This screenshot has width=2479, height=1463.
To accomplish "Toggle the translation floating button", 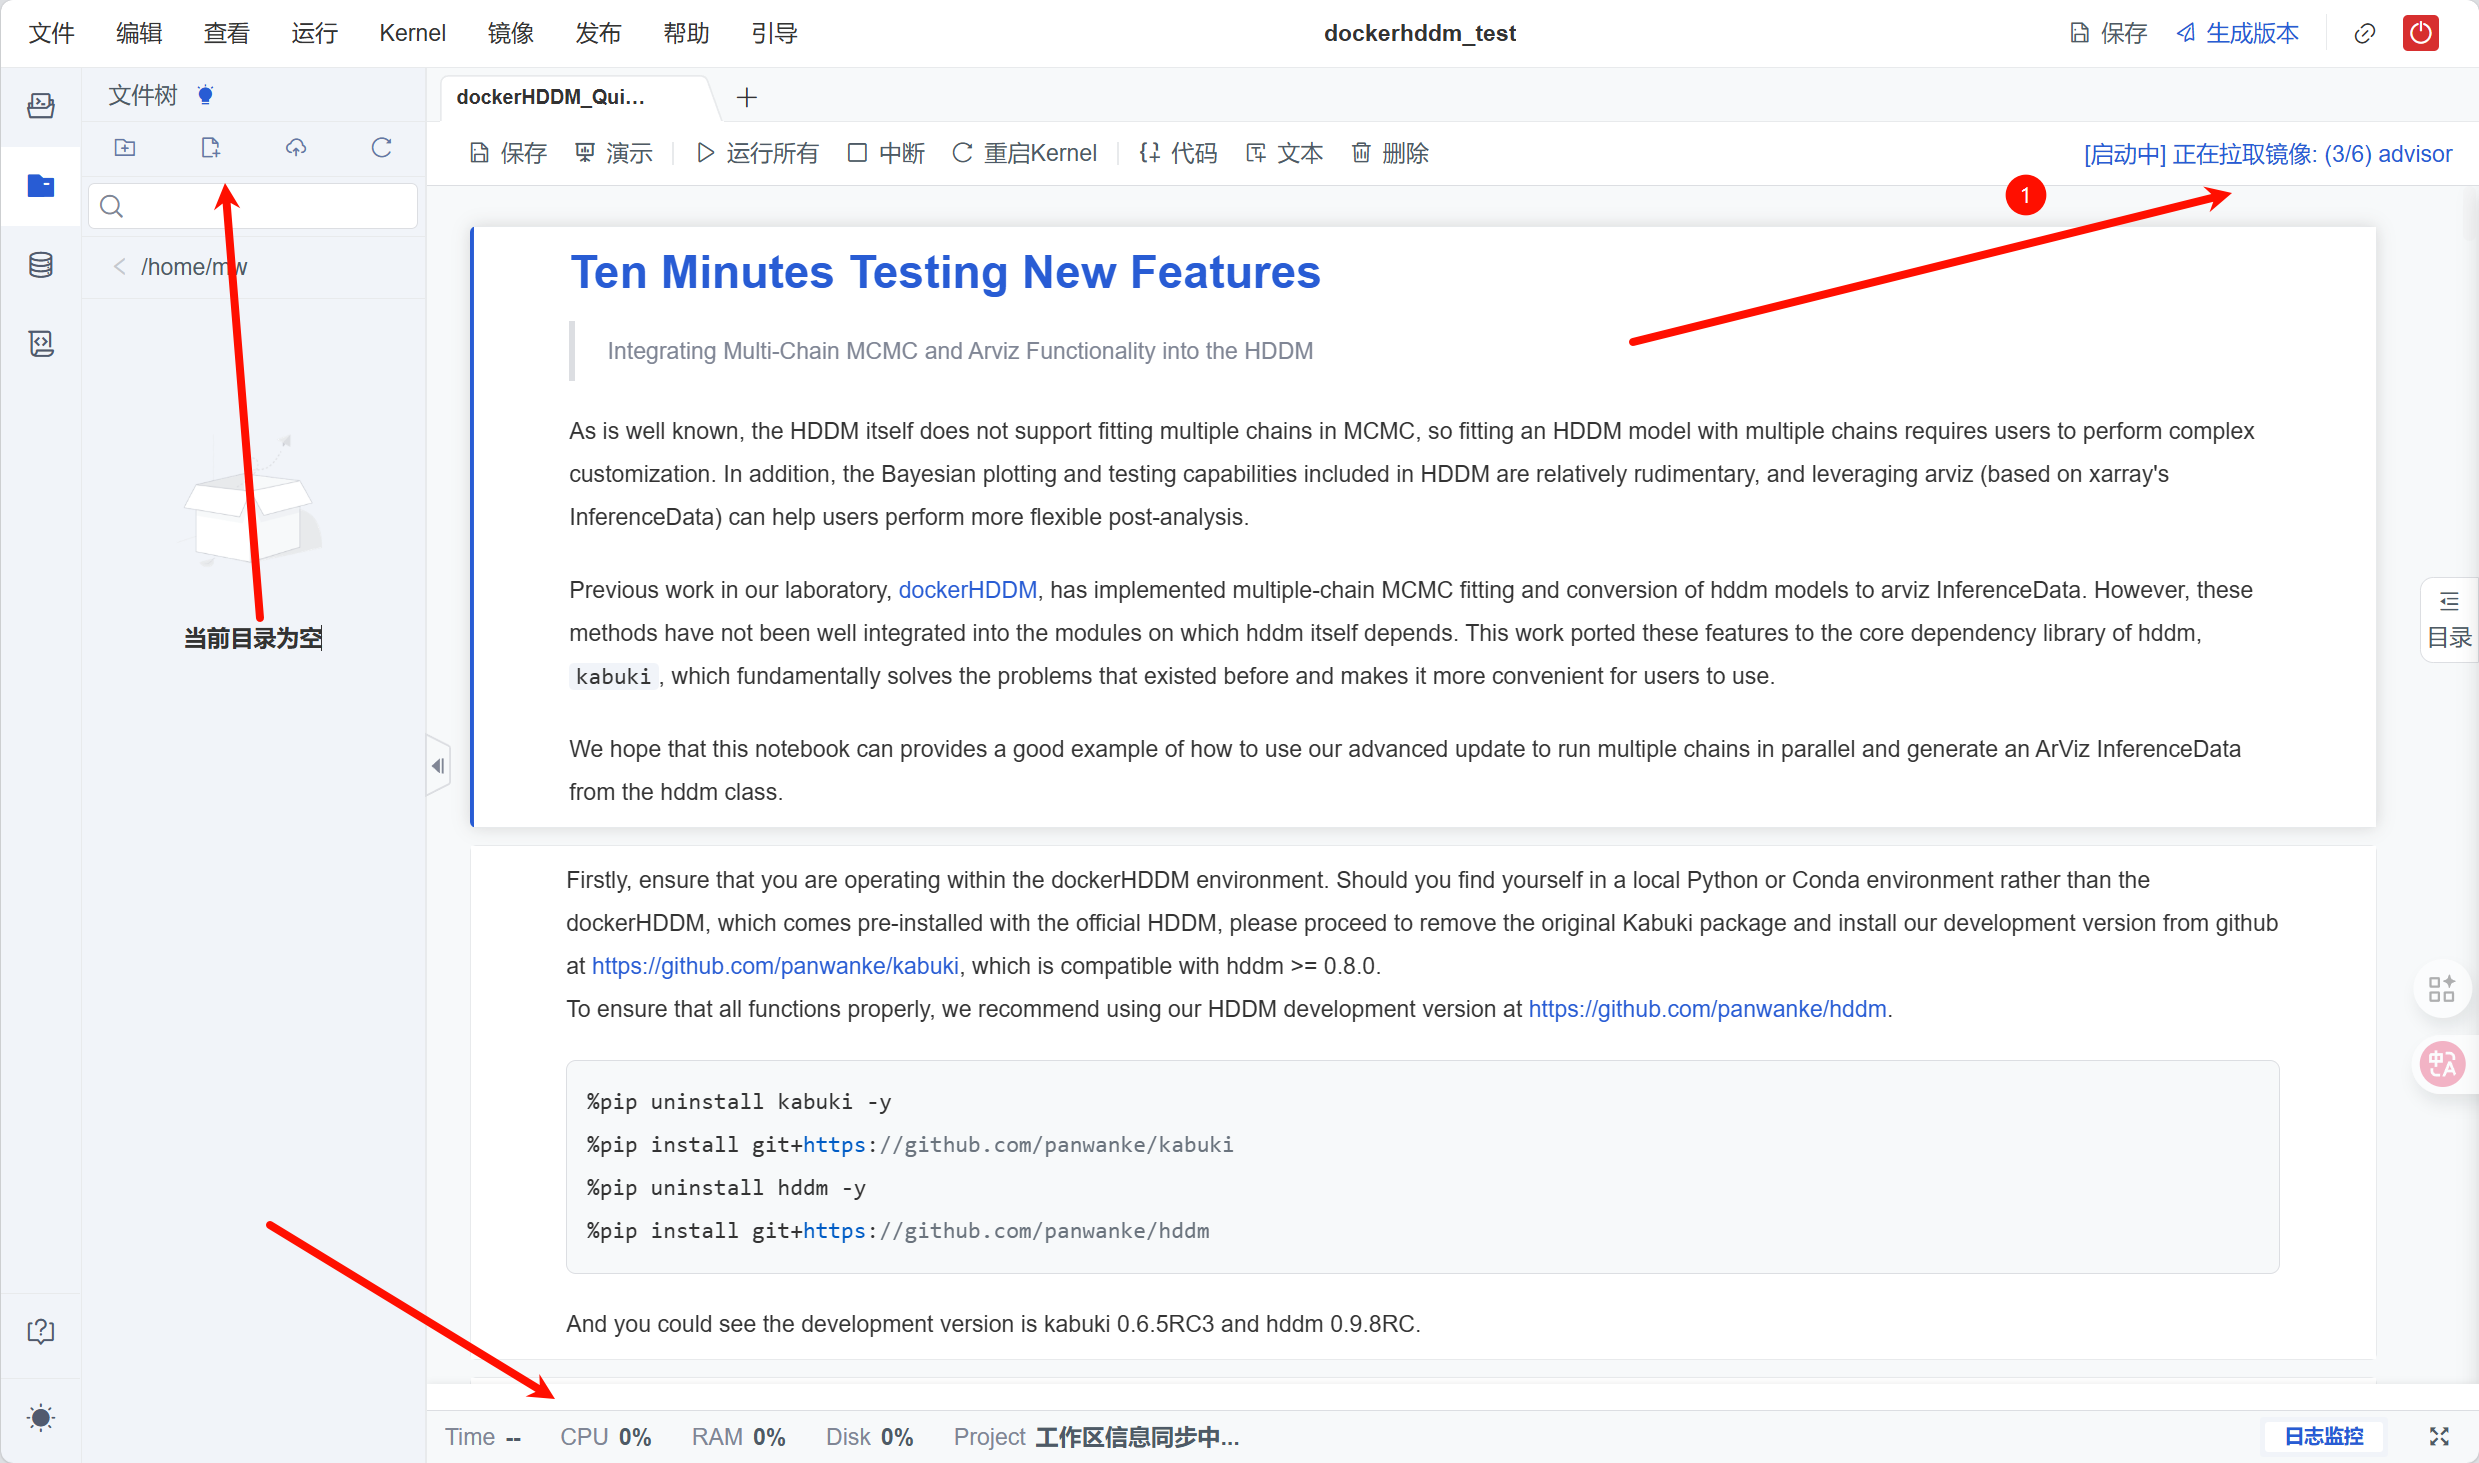I will pos(2441,1064).
